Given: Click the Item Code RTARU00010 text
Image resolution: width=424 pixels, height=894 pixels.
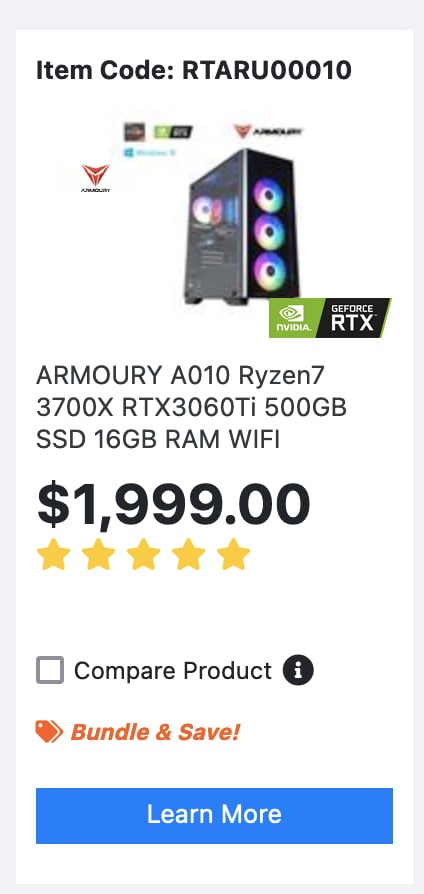Looking at the screenshot, I should 194,71.
